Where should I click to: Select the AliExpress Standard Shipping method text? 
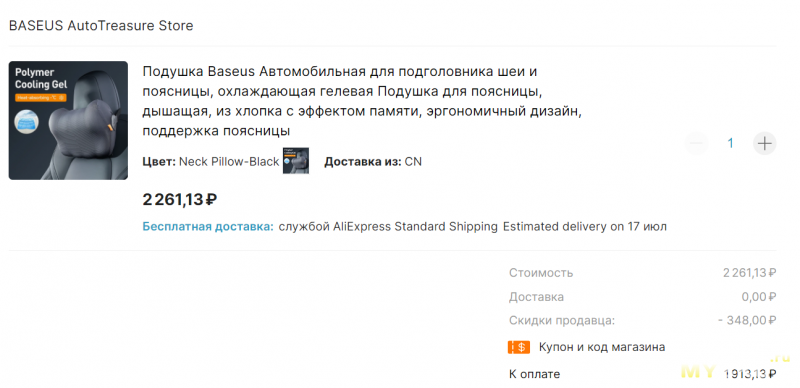pyautogui.click(x=388, y=227)
